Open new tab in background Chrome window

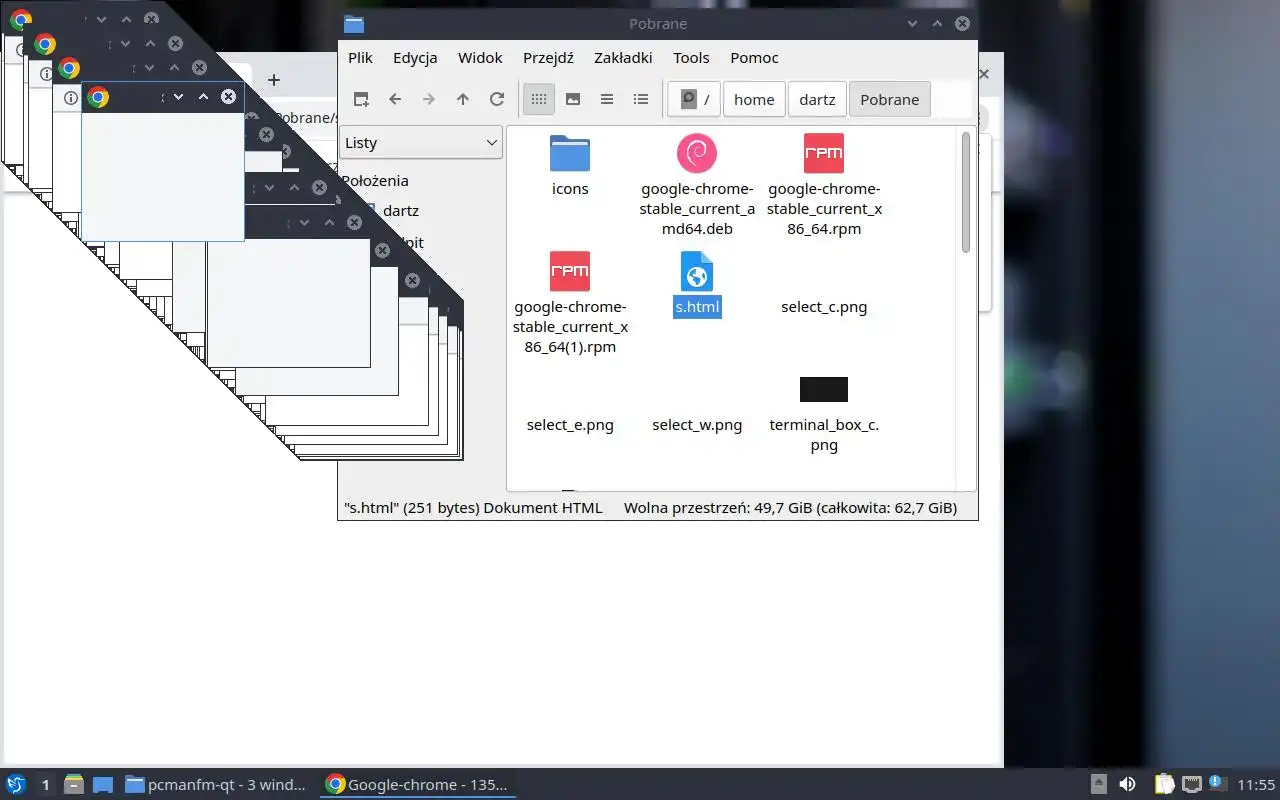tap(273, 80)
